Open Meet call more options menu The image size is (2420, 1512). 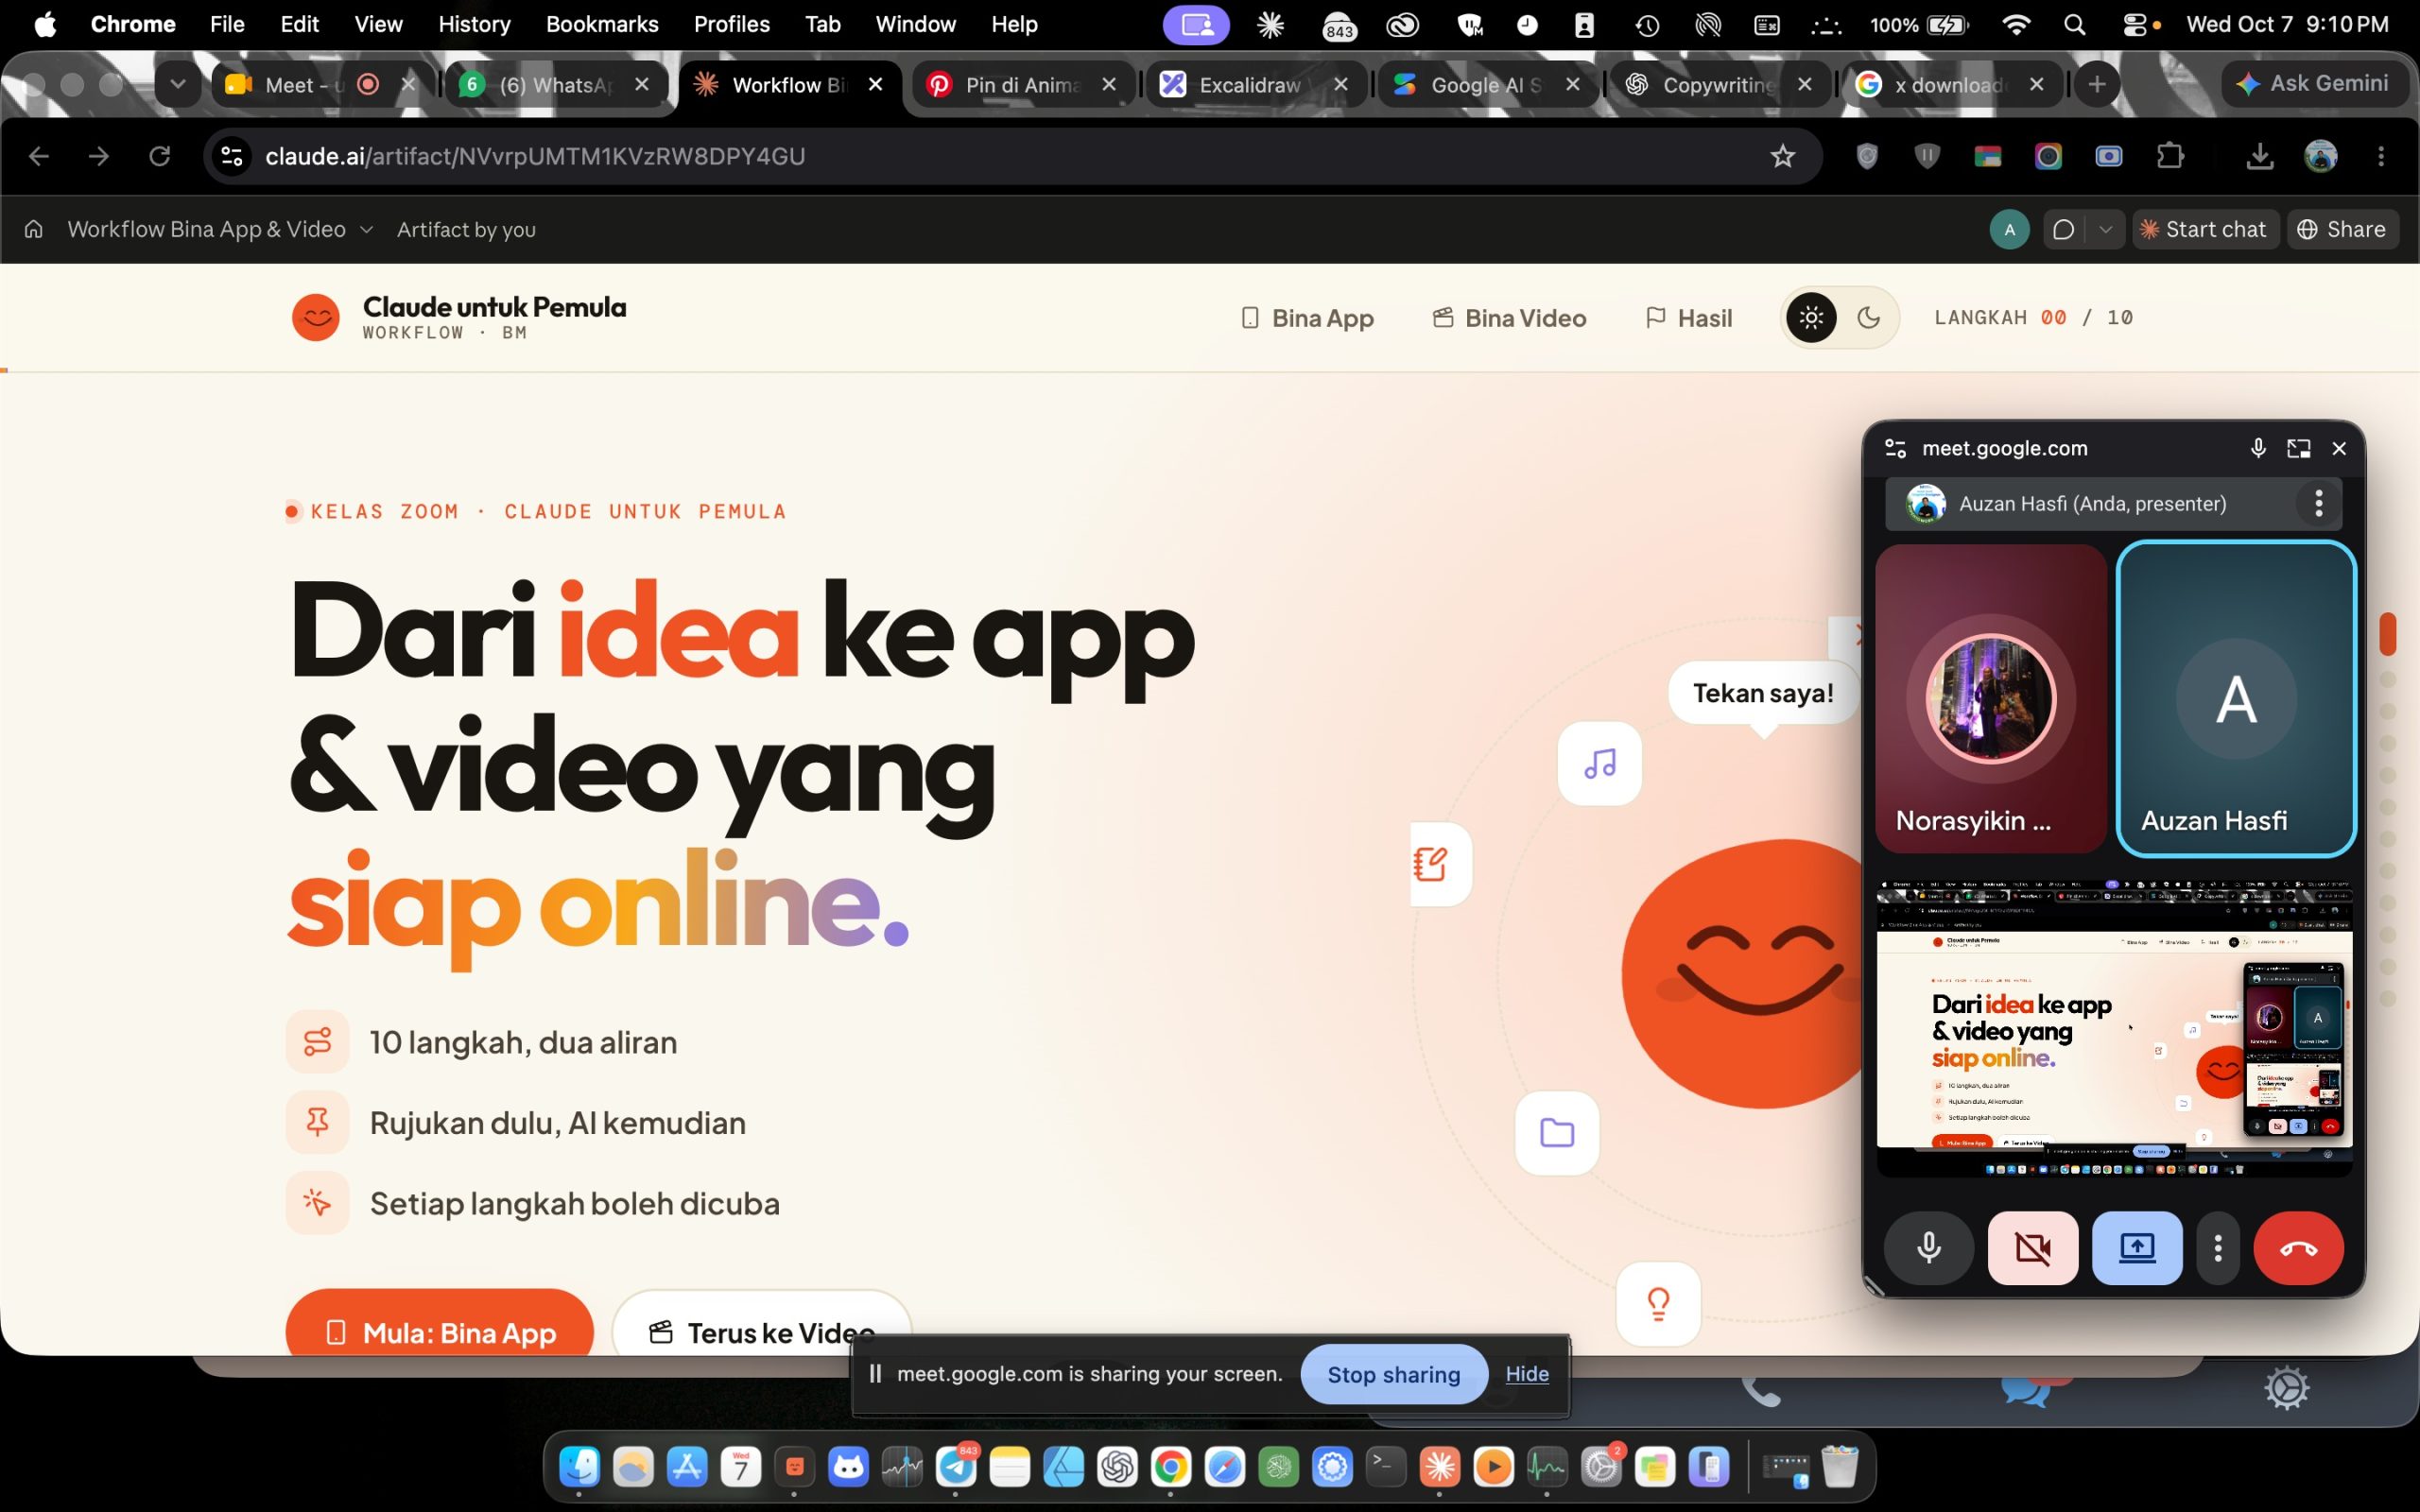2218,1247
